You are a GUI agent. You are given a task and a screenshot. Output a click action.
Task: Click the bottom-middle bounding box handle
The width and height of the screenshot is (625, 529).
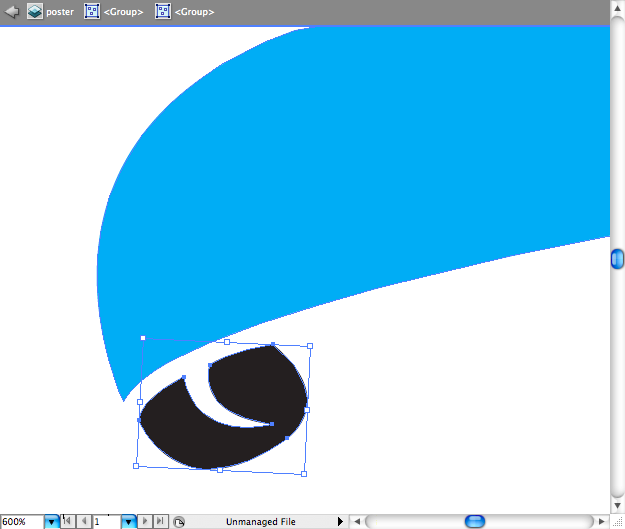pos(220,470)
